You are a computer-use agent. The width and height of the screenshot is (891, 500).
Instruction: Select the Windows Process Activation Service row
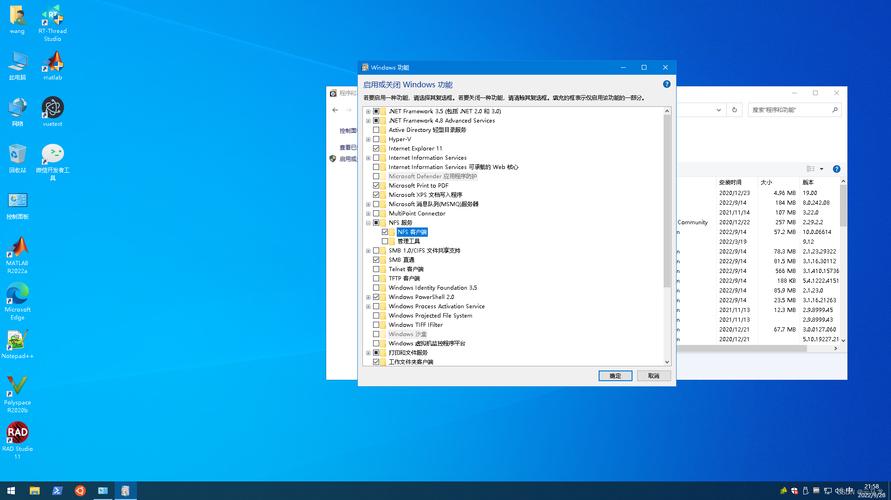[436, 306]
